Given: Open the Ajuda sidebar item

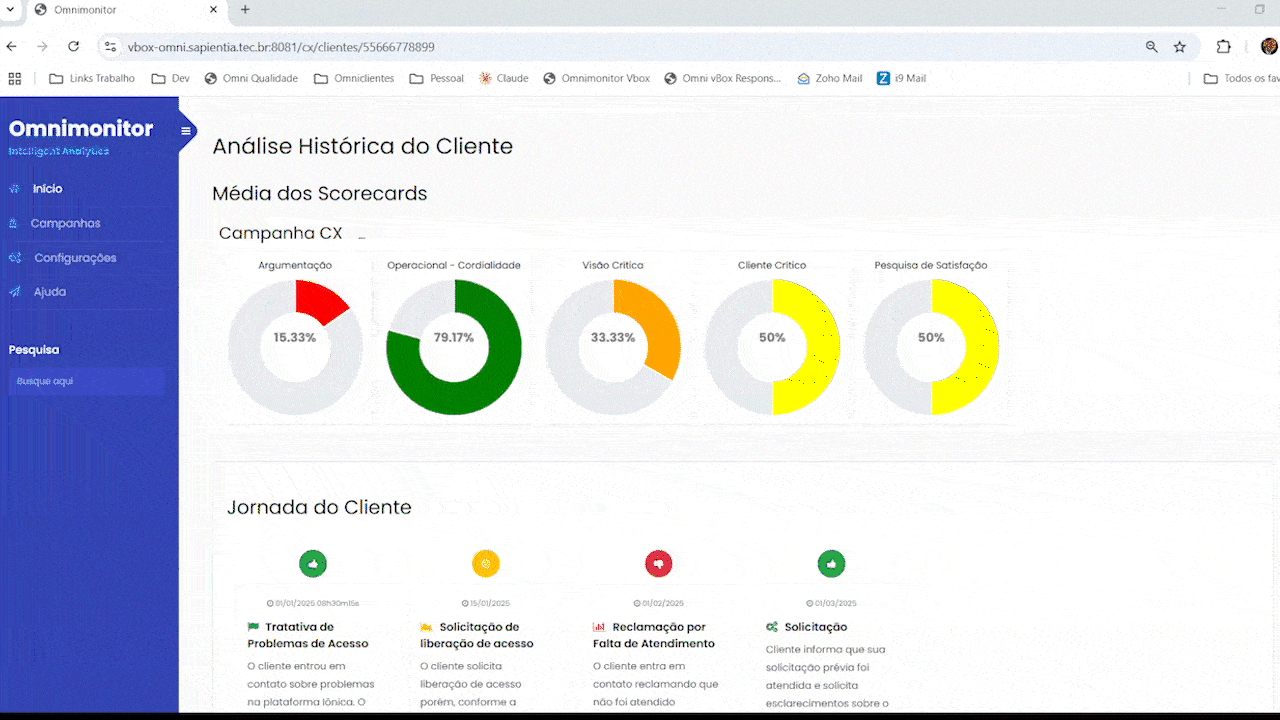Looking at the screenshot, I should (49, 292).
